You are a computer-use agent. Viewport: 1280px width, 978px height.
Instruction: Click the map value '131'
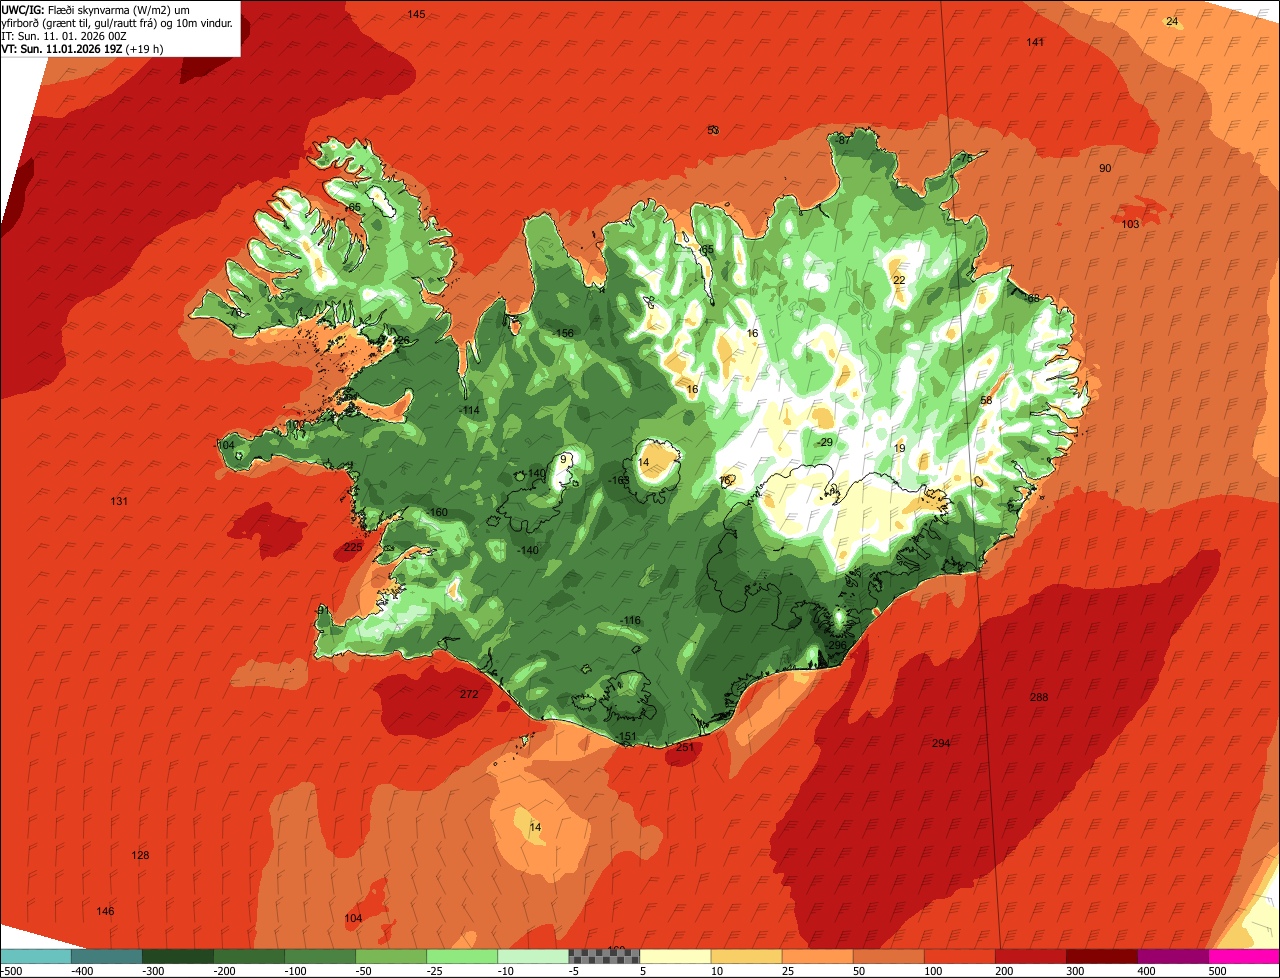click(x=119, y=501)
